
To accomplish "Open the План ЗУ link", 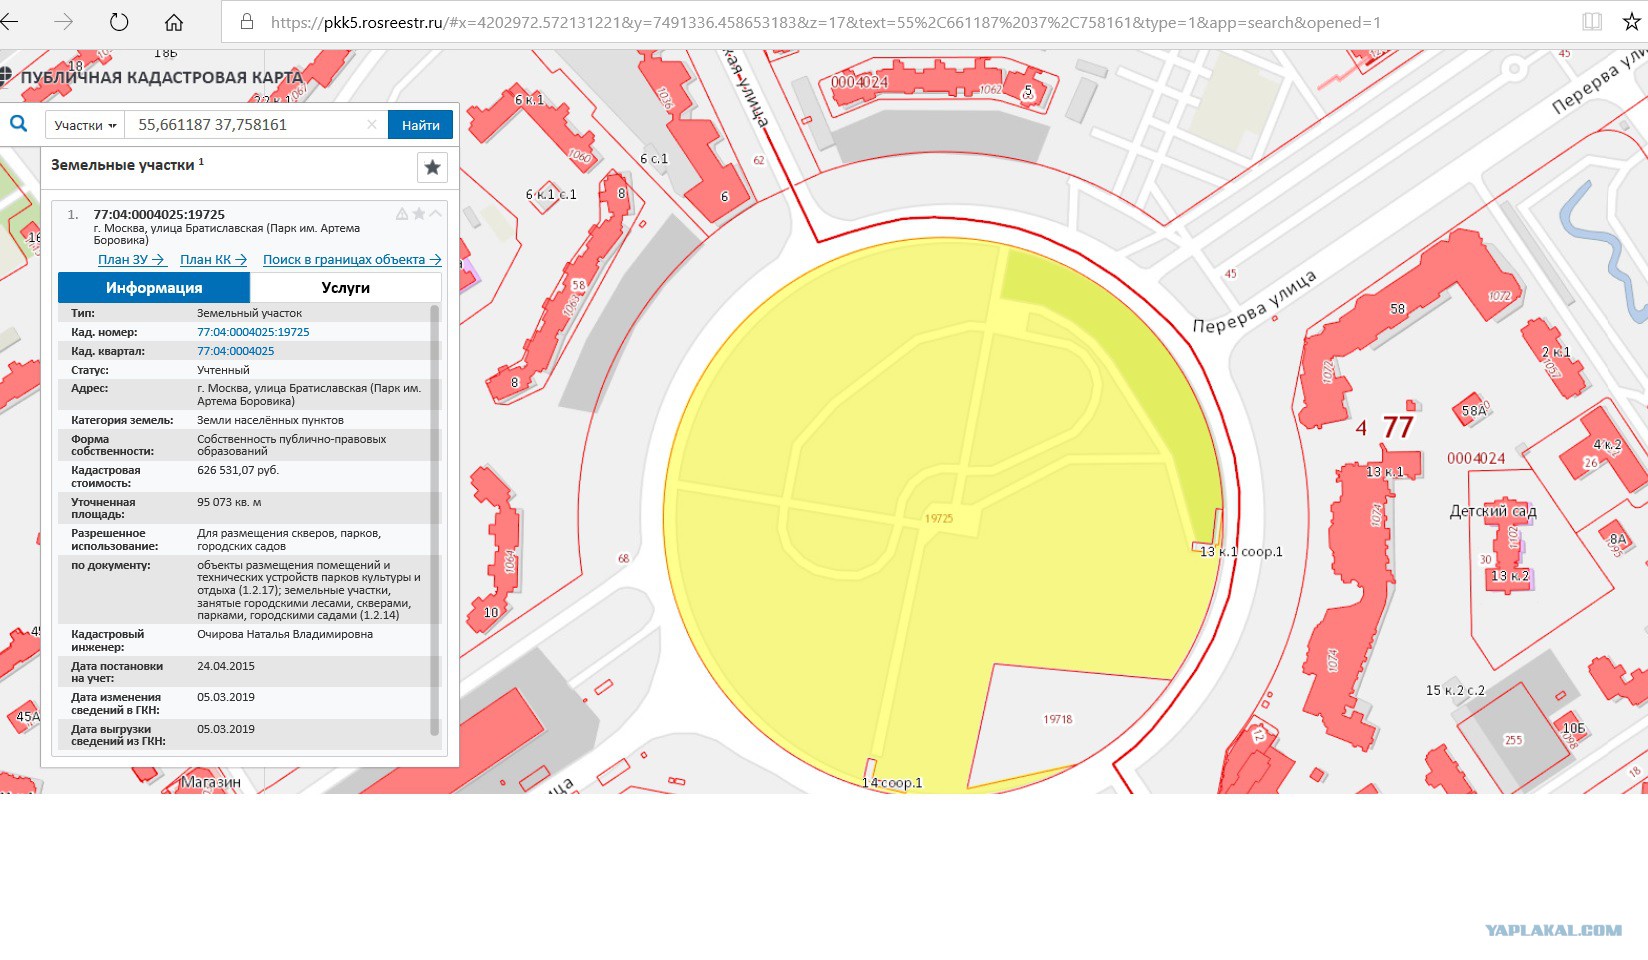I will tap(132, 259).
